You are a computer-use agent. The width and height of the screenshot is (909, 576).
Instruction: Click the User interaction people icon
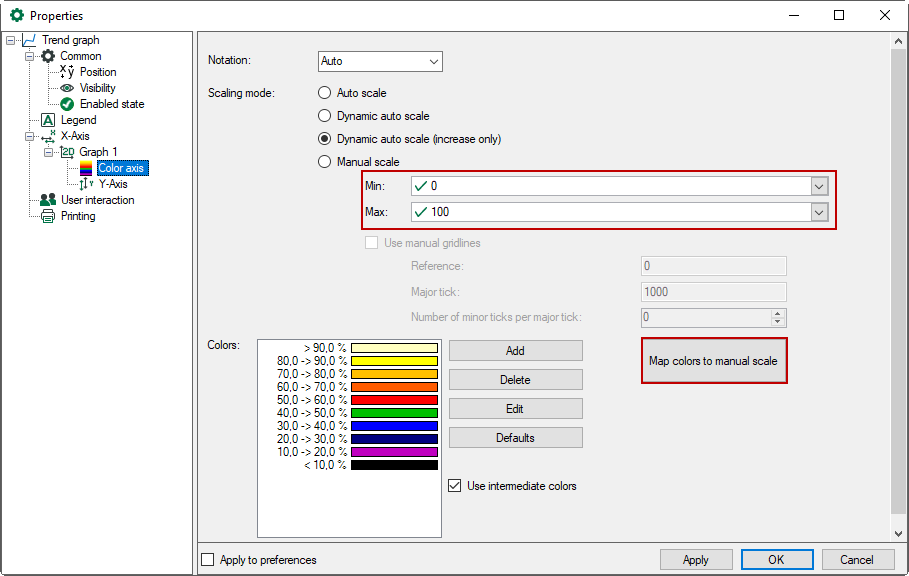tap(48, 200)
